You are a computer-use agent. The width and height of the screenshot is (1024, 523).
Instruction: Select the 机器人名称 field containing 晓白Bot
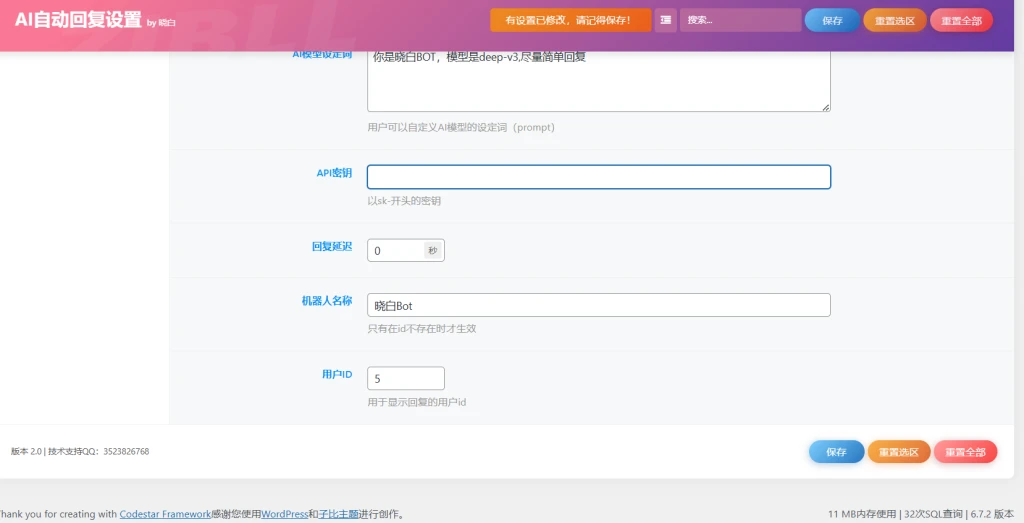[x=598, y=305]
